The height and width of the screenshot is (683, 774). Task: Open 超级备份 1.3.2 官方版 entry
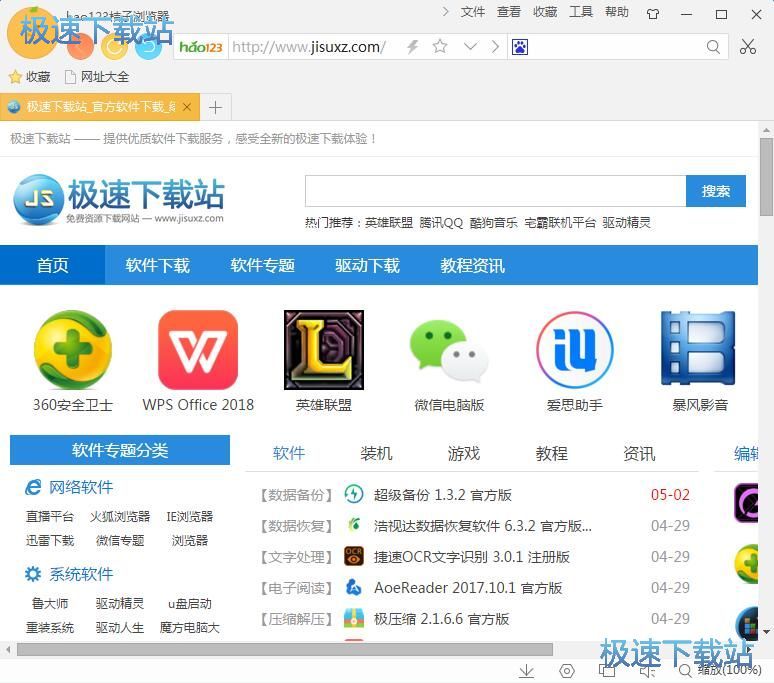pos(443,495)
